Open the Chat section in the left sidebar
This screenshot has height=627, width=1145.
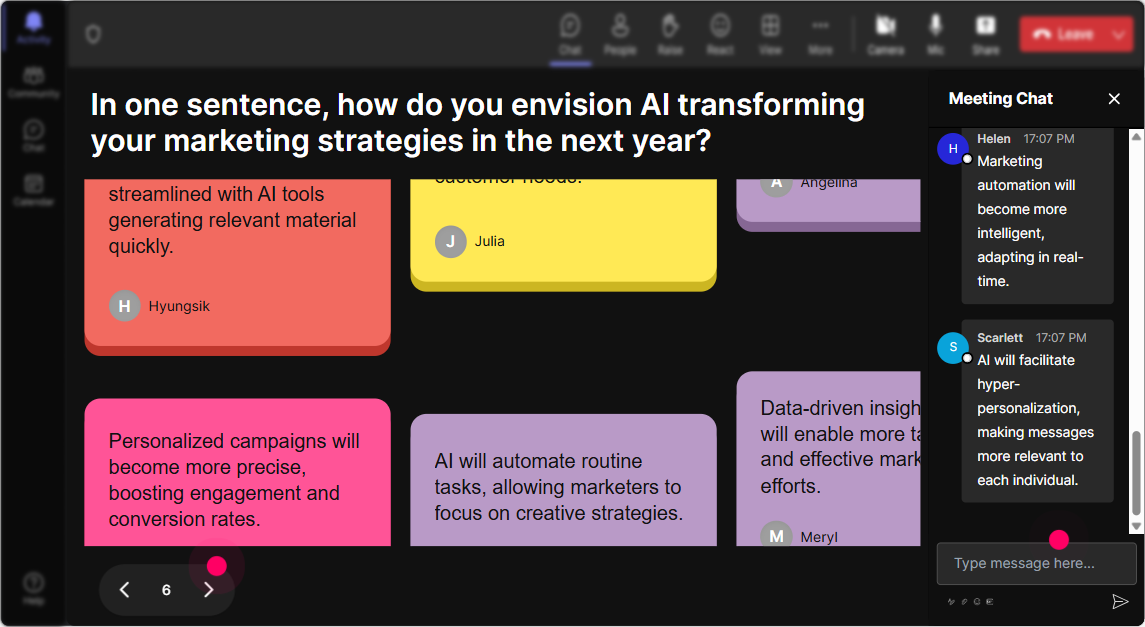point(34,136)
